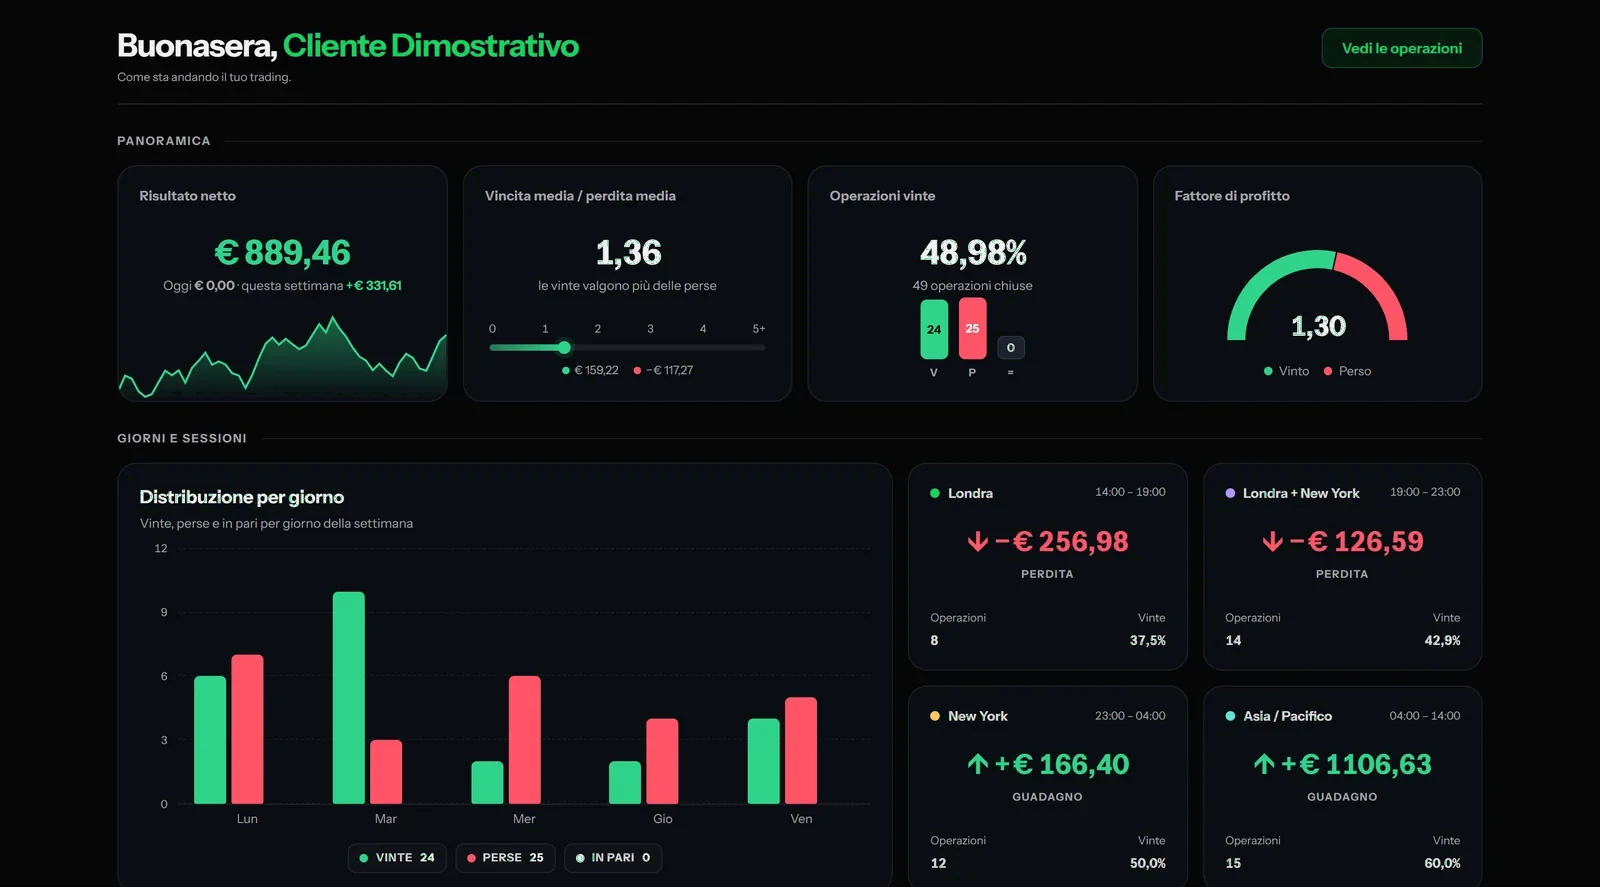Click the Londra session time 14:00 – 19:00

coord(1130,492)
